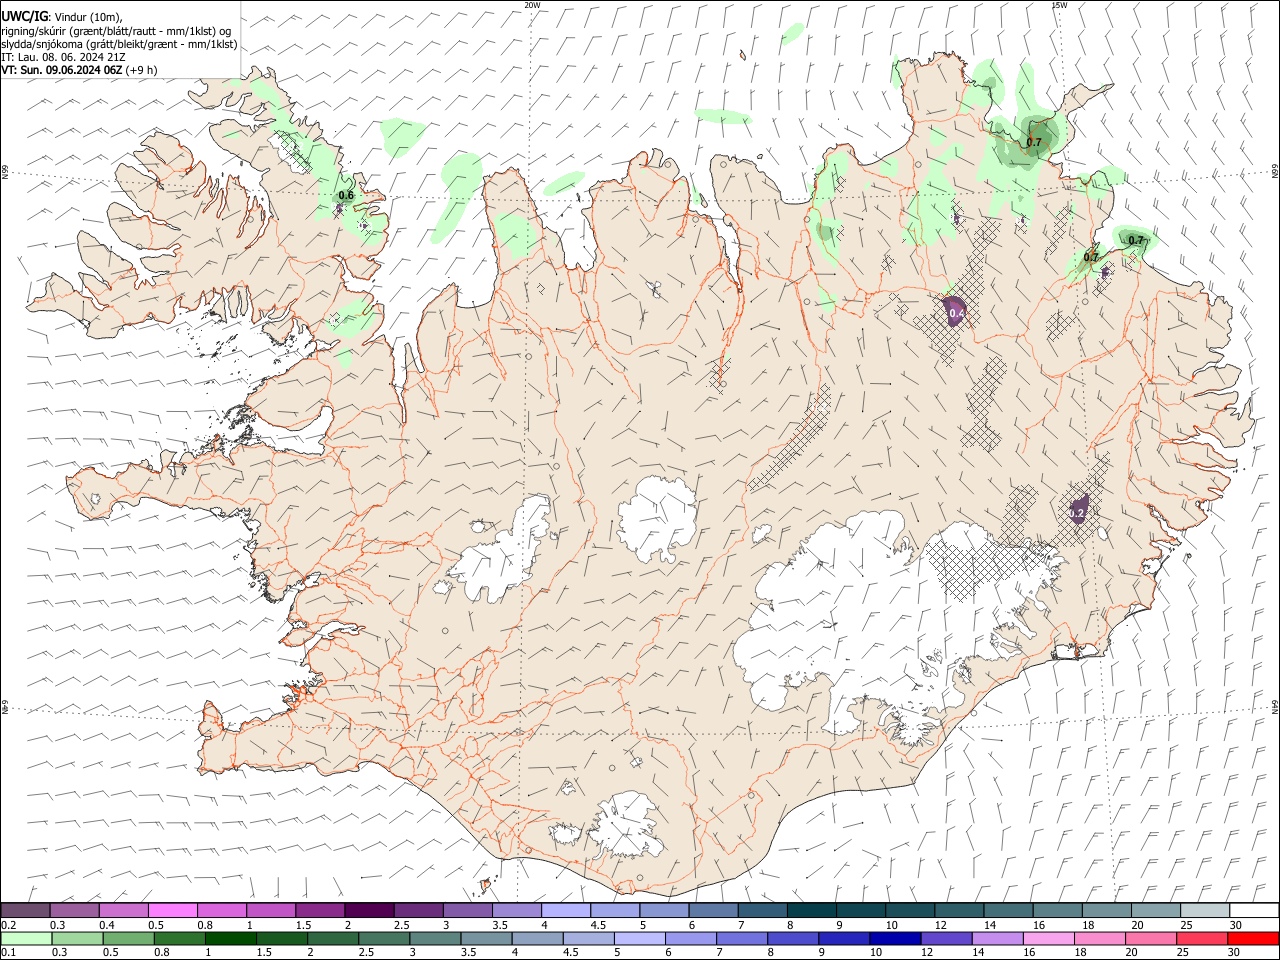Select the "slydda/snjókoma" sleet and snow description line
Viewport: 1280px width, 960px height.
pos(120,44)
